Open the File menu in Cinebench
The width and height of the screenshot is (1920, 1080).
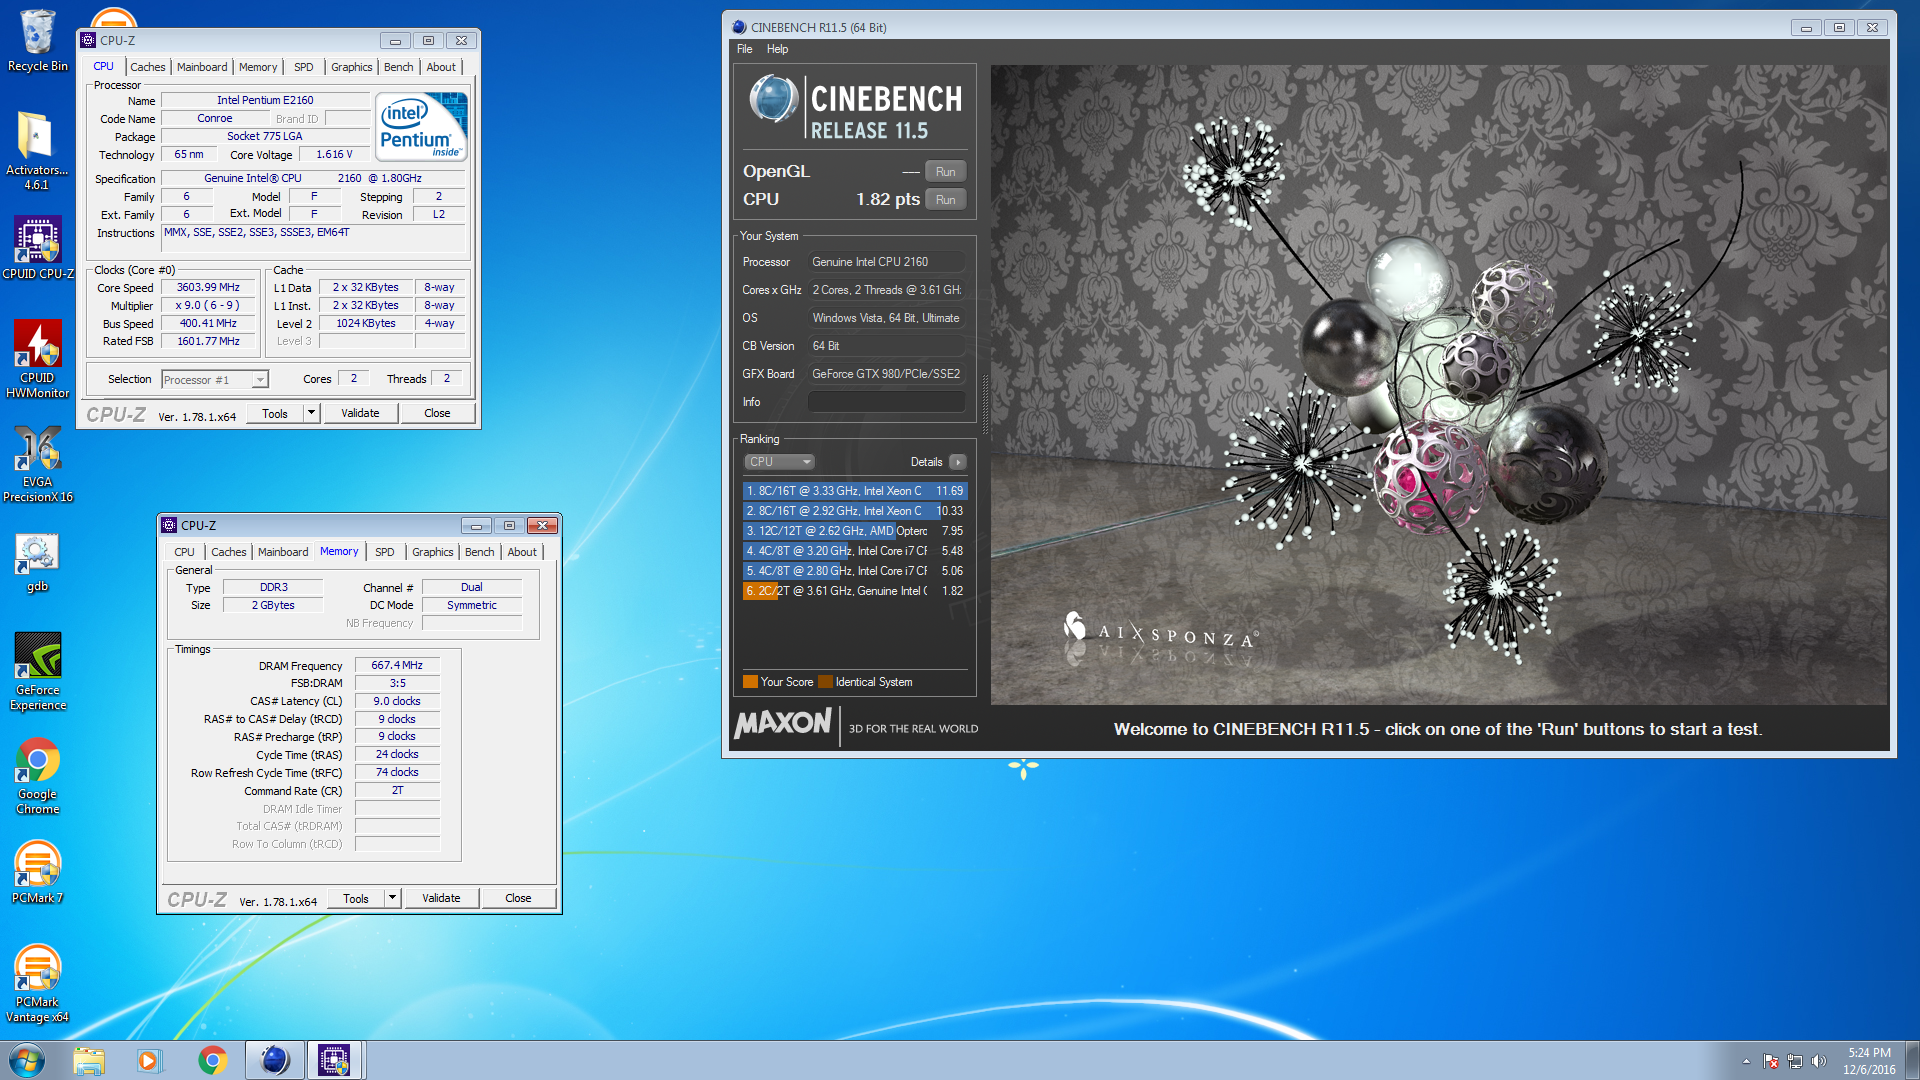pyautogui.click(x=744, y=49)
